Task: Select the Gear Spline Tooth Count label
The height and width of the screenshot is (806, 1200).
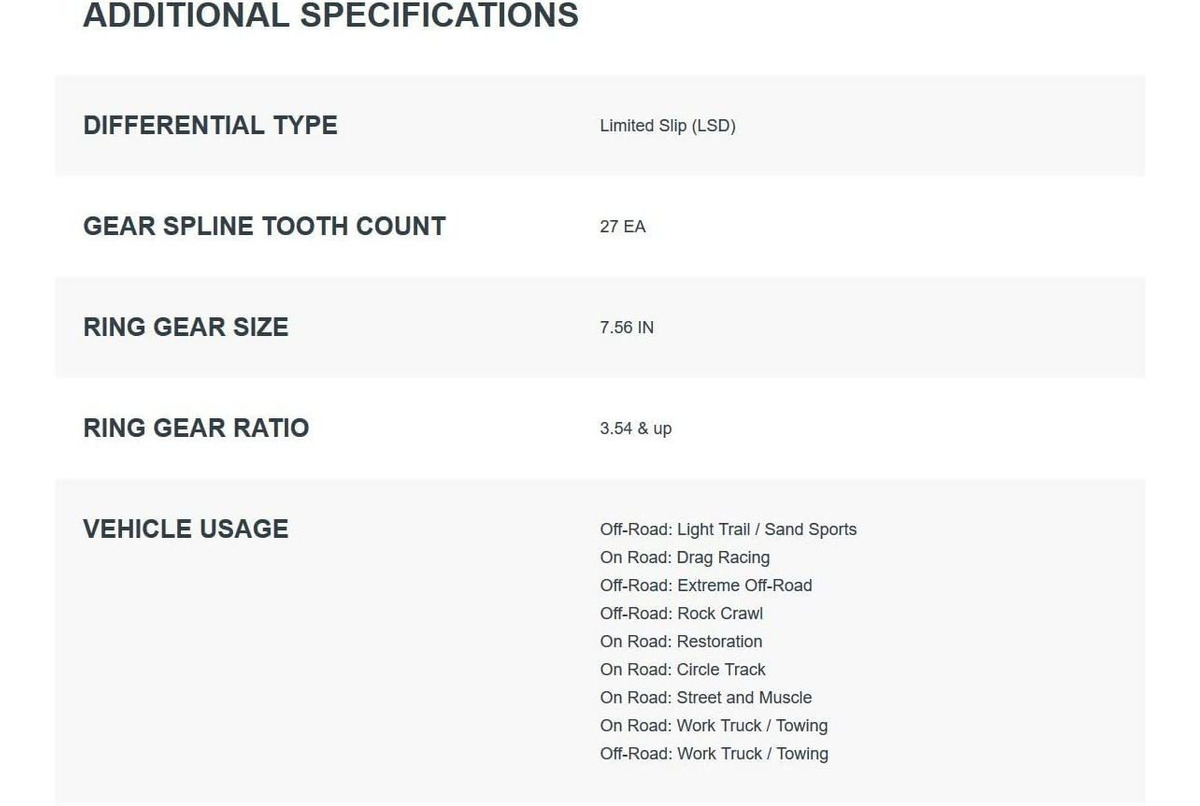Action: pyautogui.click(x=264, y=226)
